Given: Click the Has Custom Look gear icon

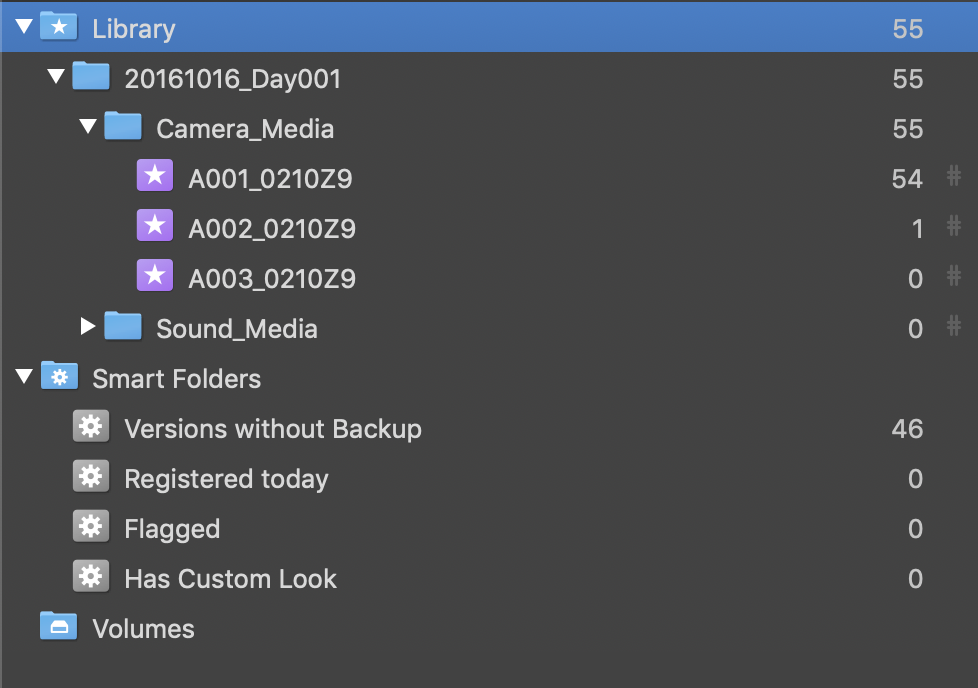Looking at the screenshot, I should click(91, 577).
